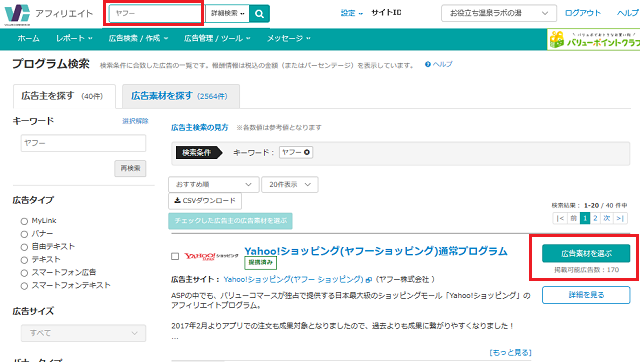Select the バナー ad type
The width and height of the screenshot is (640, 362).
pyautogui.click(x=24, y=234)
